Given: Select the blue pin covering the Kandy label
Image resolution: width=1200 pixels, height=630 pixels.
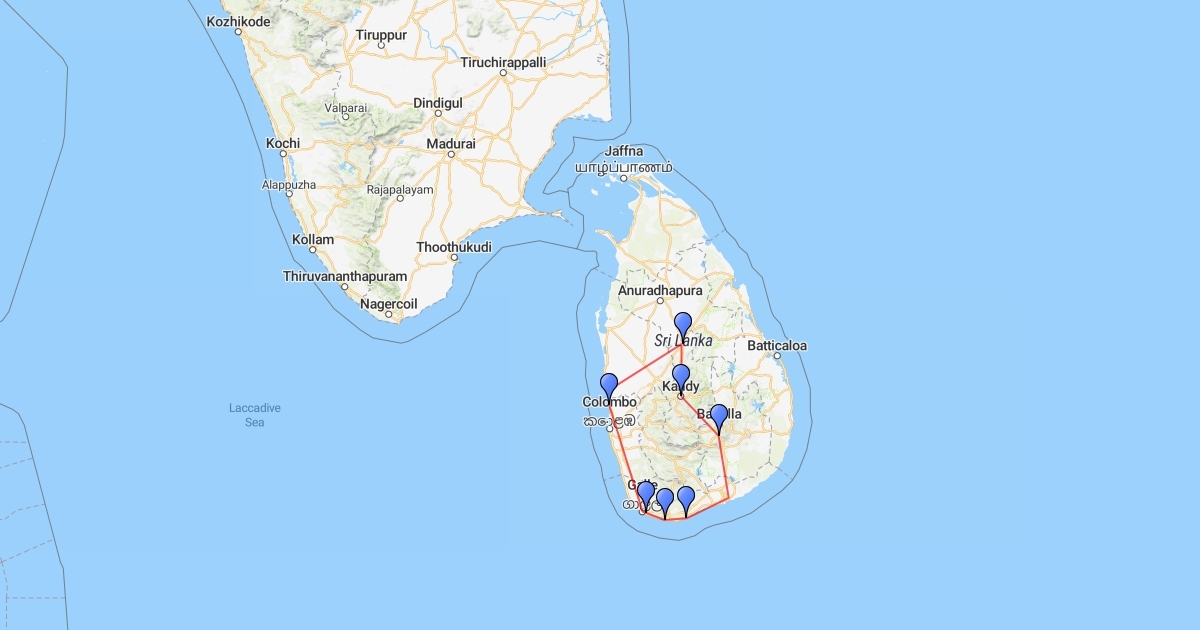Looking at the screenshot, I should 680,376.
